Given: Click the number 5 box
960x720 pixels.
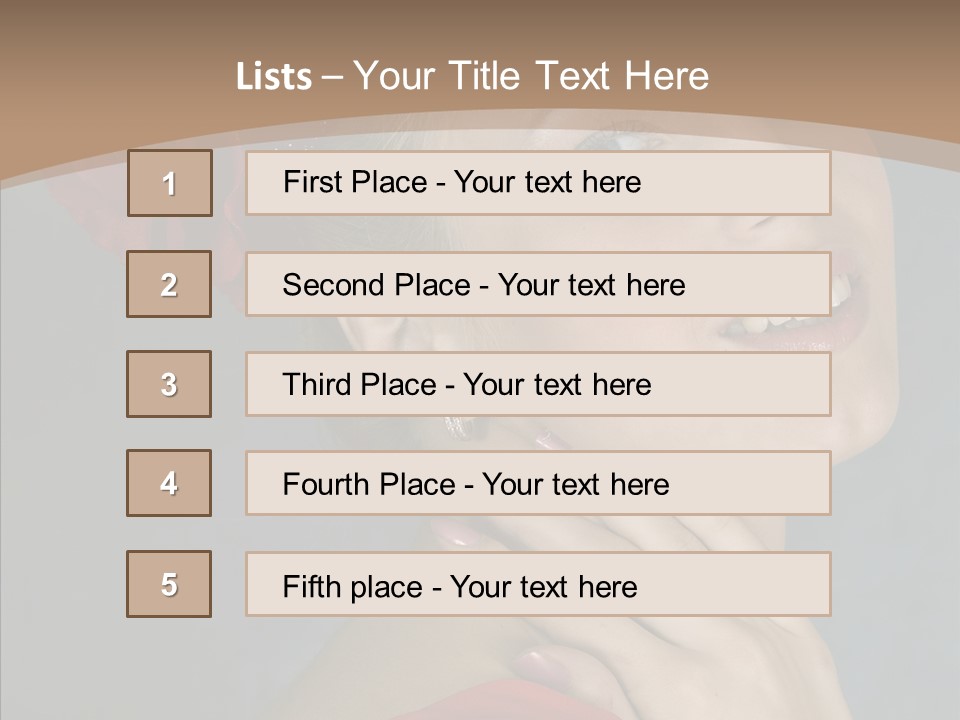Looking at the screenshot, I should pyautogui.click(x=169, y=584).
